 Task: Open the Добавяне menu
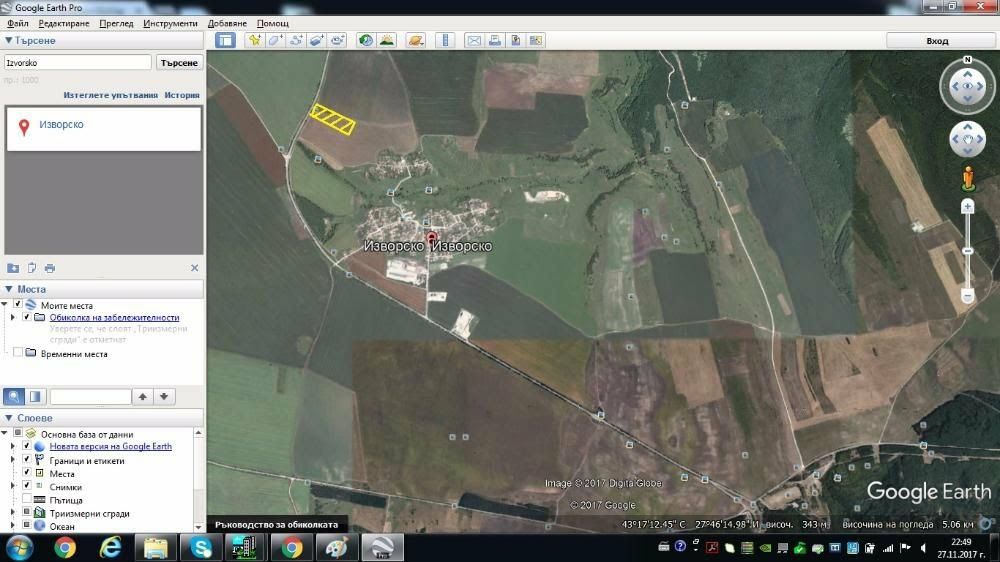(227, 23)
